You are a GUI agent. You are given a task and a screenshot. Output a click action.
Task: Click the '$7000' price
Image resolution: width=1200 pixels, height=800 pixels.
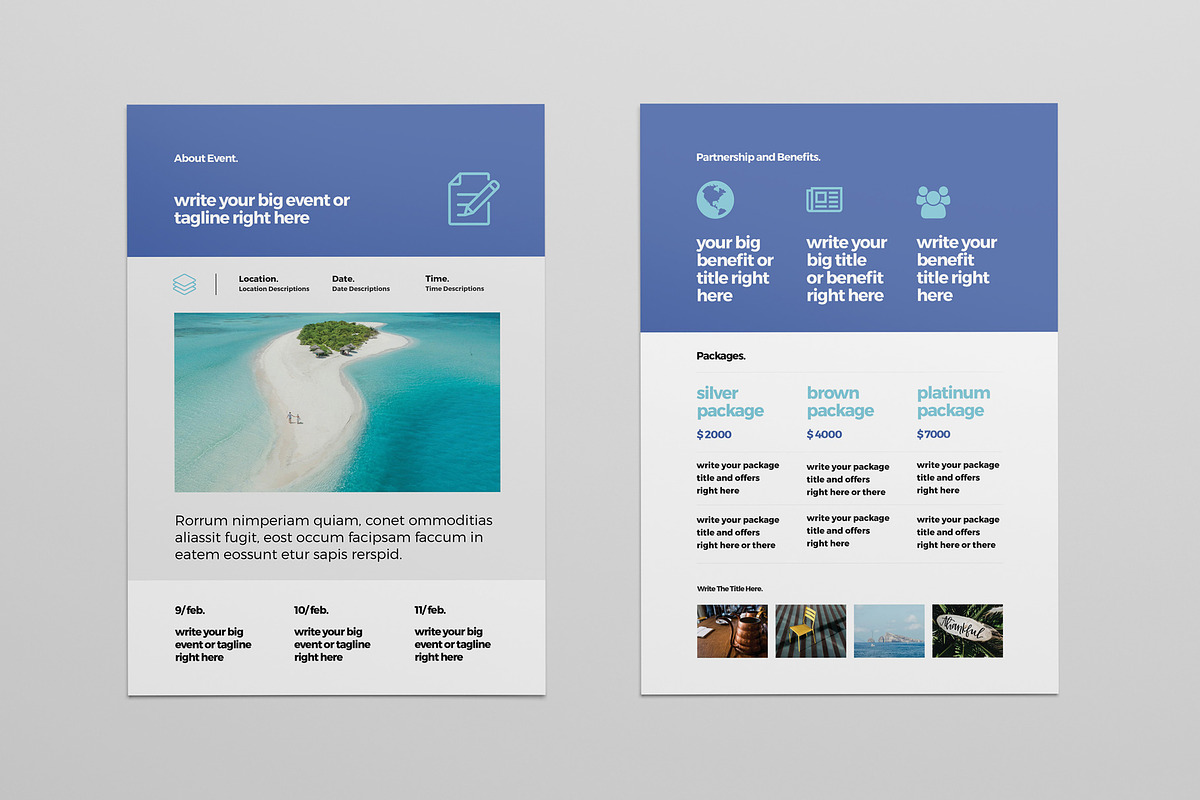[x=934, y=435]
